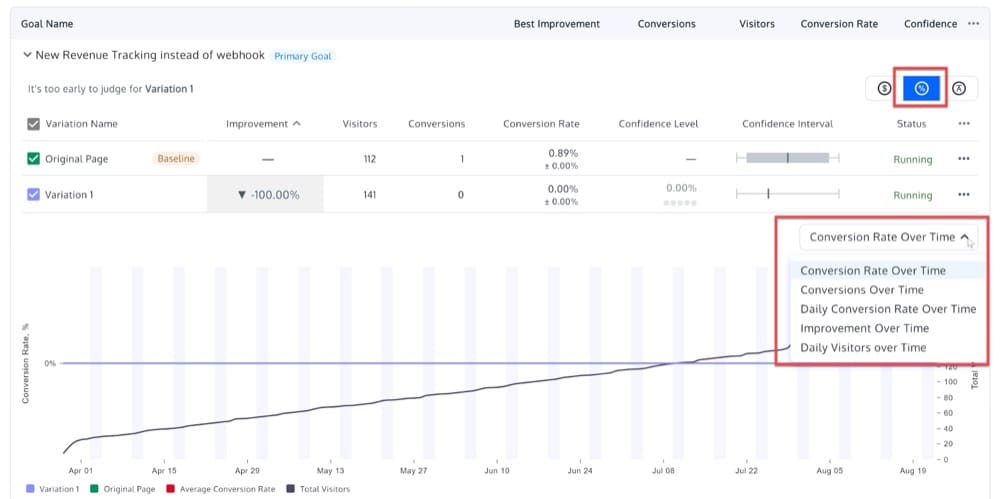
Task: Choose Conversions Over Time option
Action: (x=888, y=290)
